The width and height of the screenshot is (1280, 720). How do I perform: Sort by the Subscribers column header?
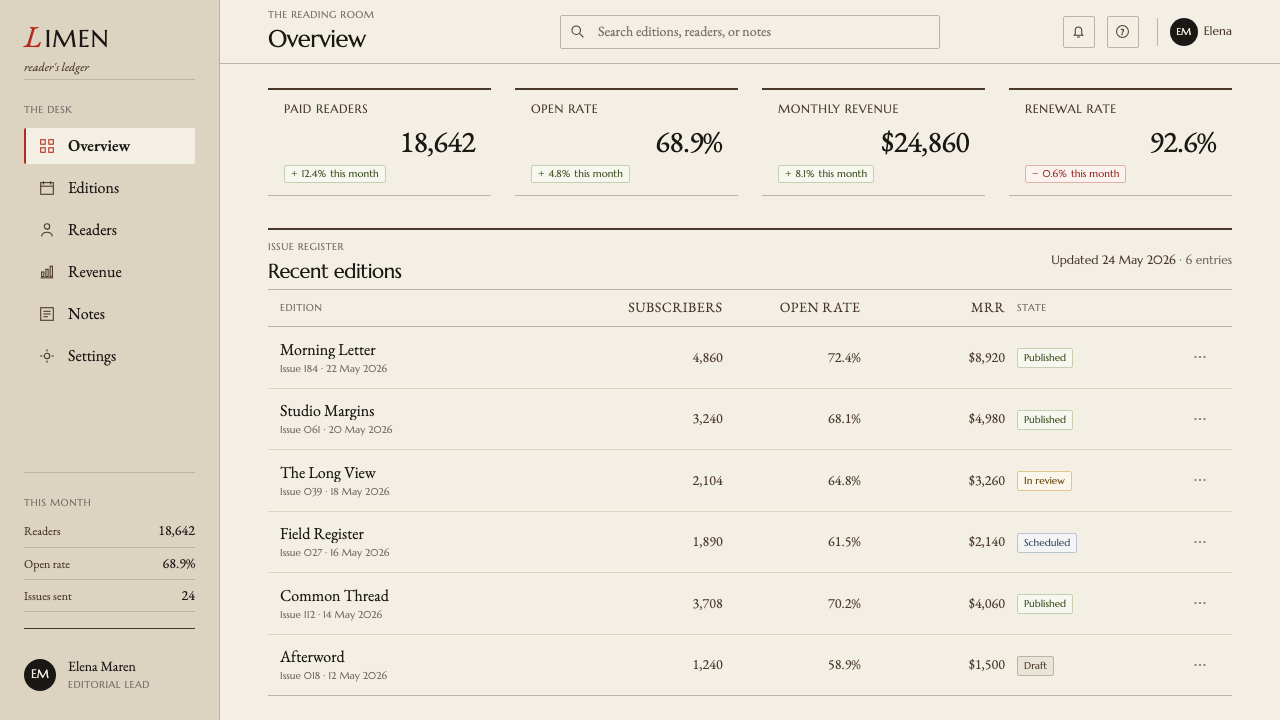675,308
